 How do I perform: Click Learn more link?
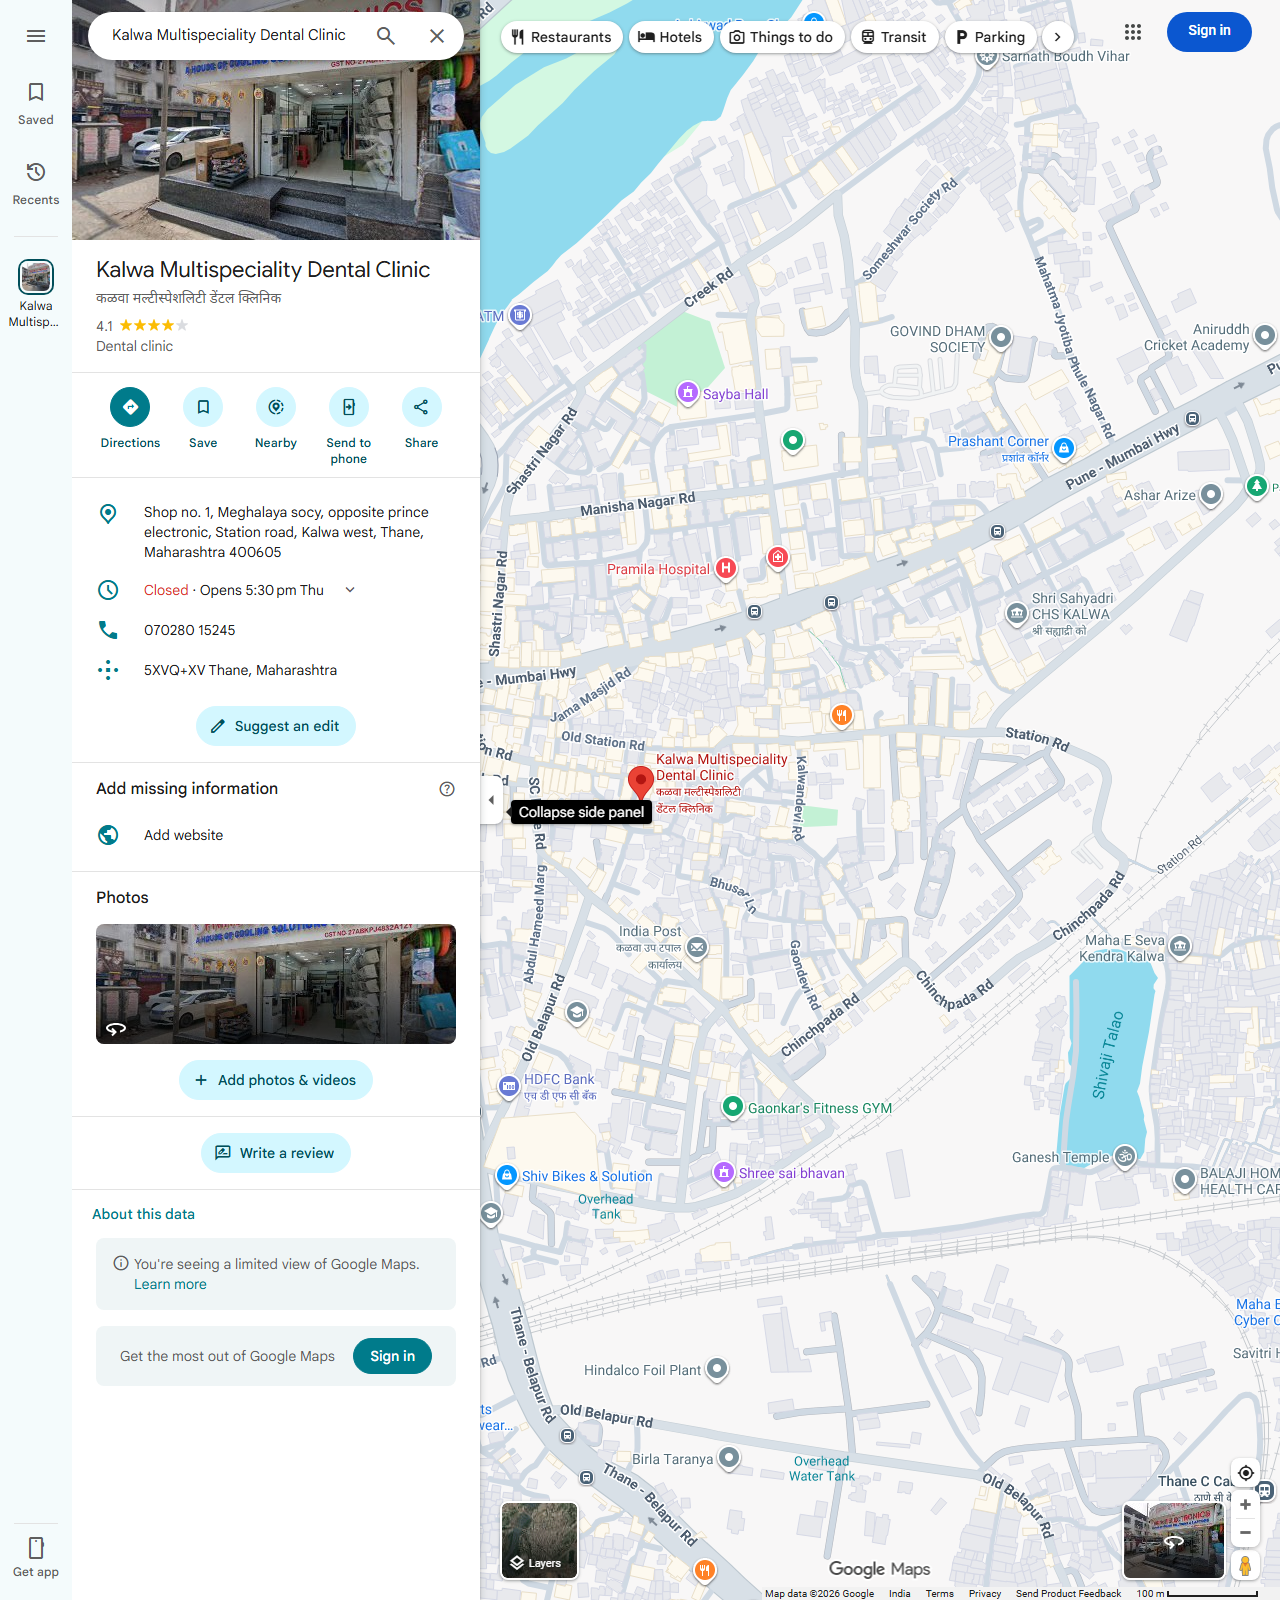pos(170,1284)
